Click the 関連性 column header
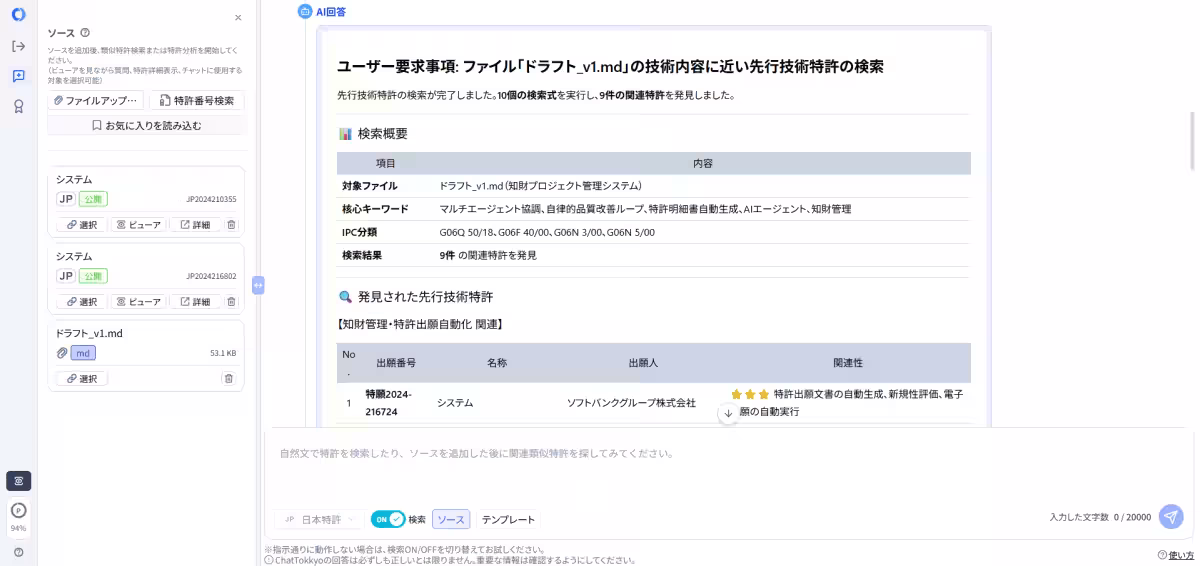This screenshot has width=1200, height=566. pyautogui.click(x=848, y=363)
